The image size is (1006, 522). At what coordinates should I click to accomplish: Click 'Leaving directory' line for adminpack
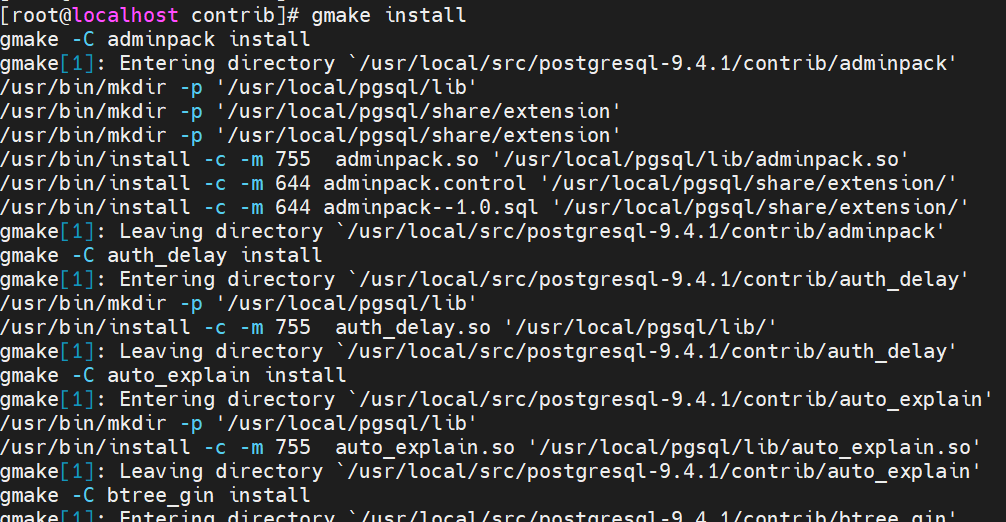[472, 231]
